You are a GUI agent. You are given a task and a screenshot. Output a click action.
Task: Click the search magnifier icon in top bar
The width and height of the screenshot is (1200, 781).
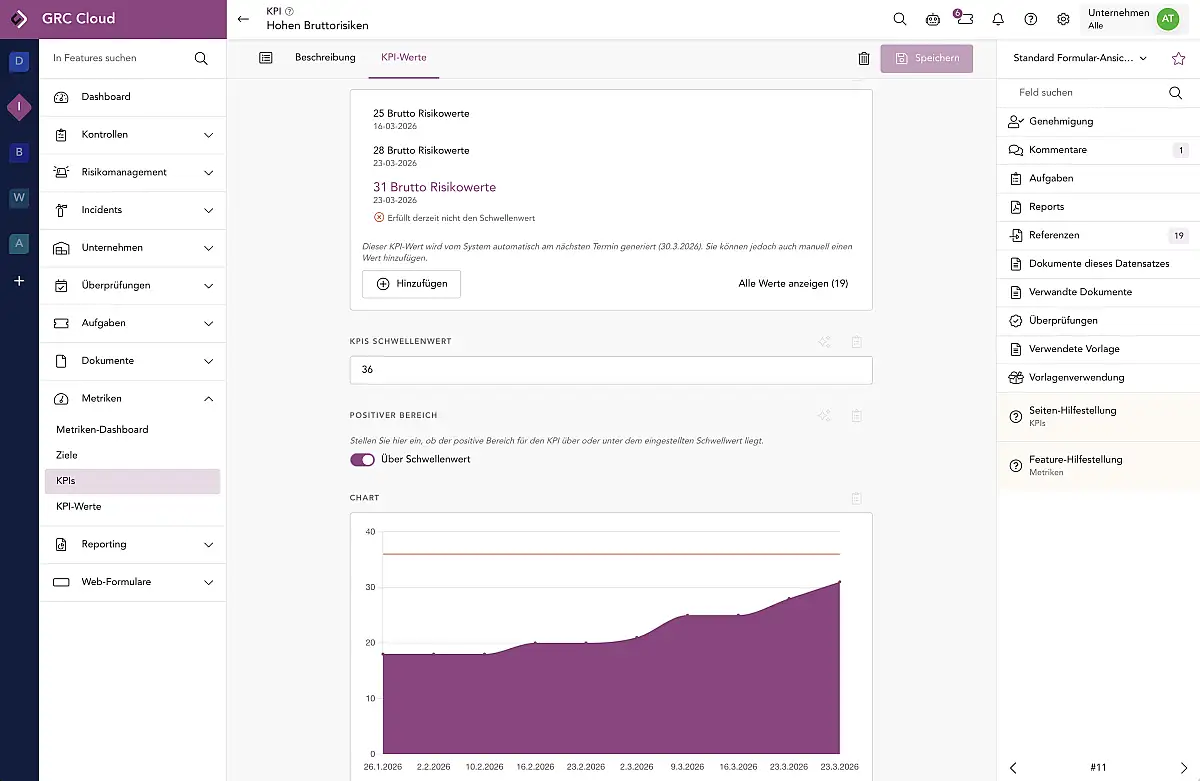tap(900, 19)
